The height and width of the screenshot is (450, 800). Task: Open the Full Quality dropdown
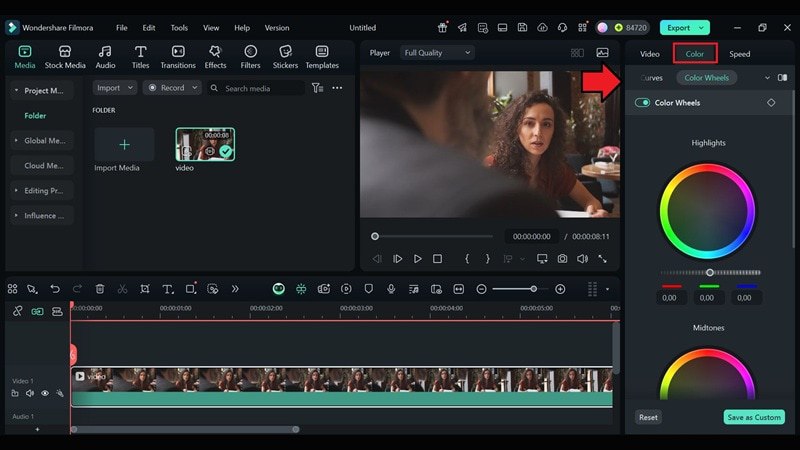click(436, 53)
